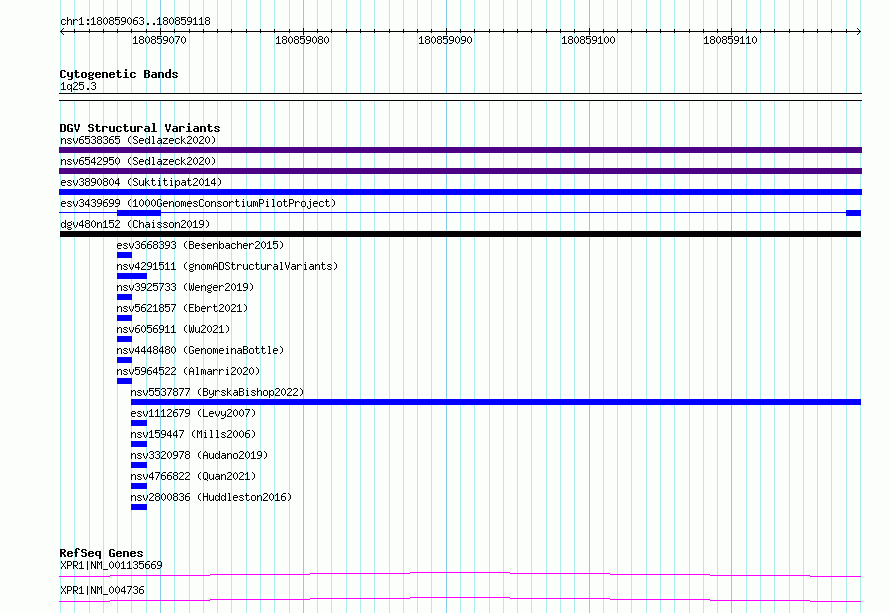
Task: Open variant esv1112679 (Levy2007) label
Action: (x=194, y=413)
